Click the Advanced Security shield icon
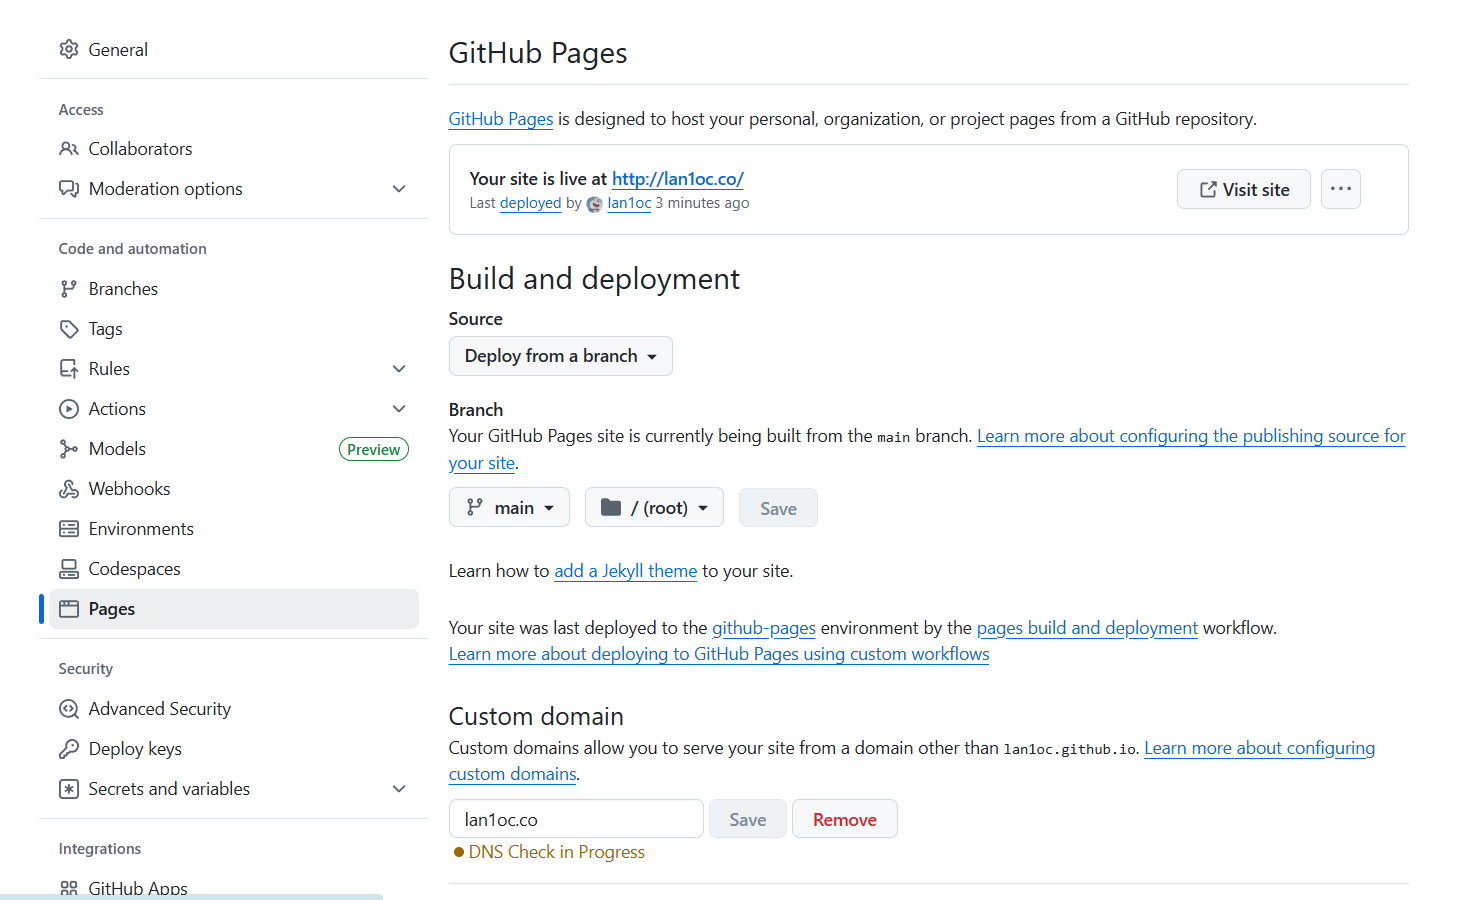The height and width of the screenshot is (900, 1463). pos(69,709)
